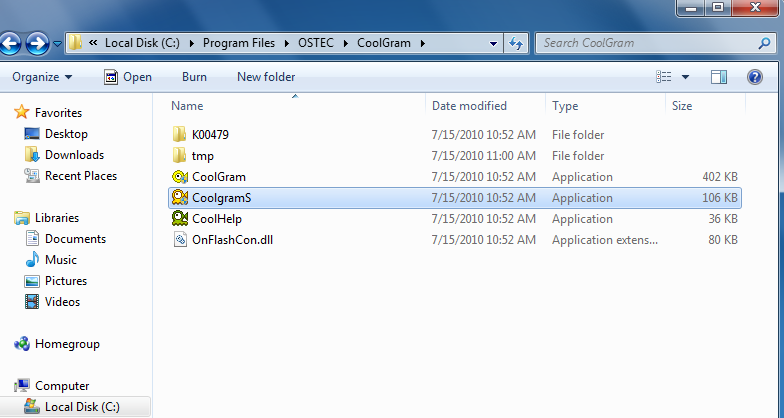This screenshot has height=418, width=784.
Task: Select the CoolHelp application icon
Action: [x=180, y=218]
